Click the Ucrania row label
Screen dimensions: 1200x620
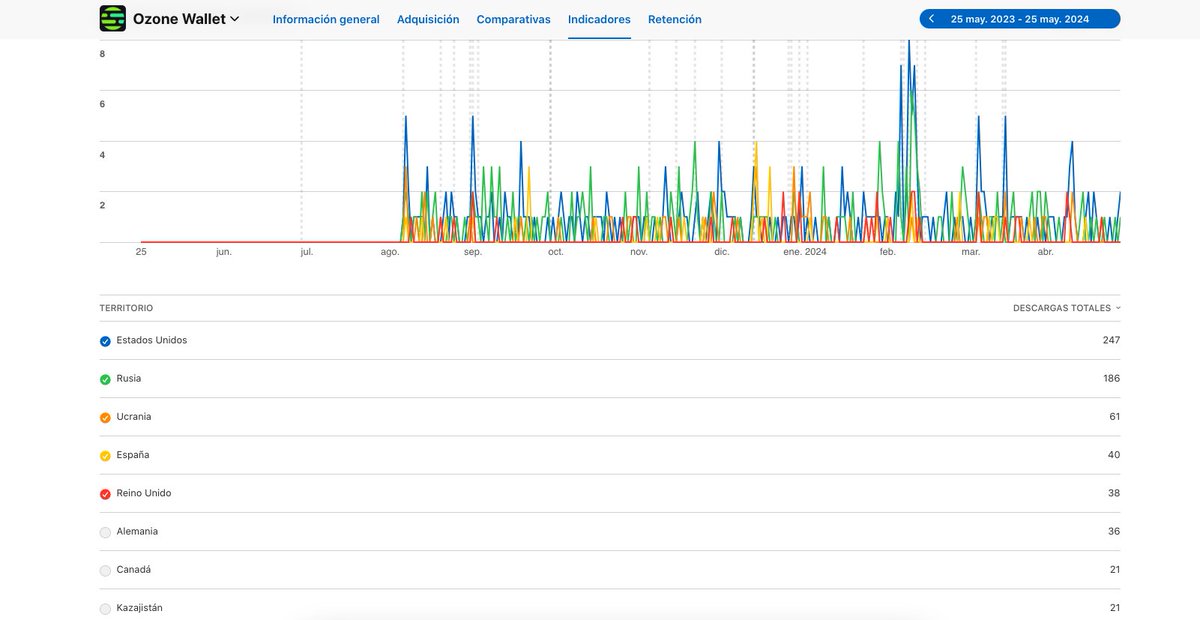tap(134, 416)
